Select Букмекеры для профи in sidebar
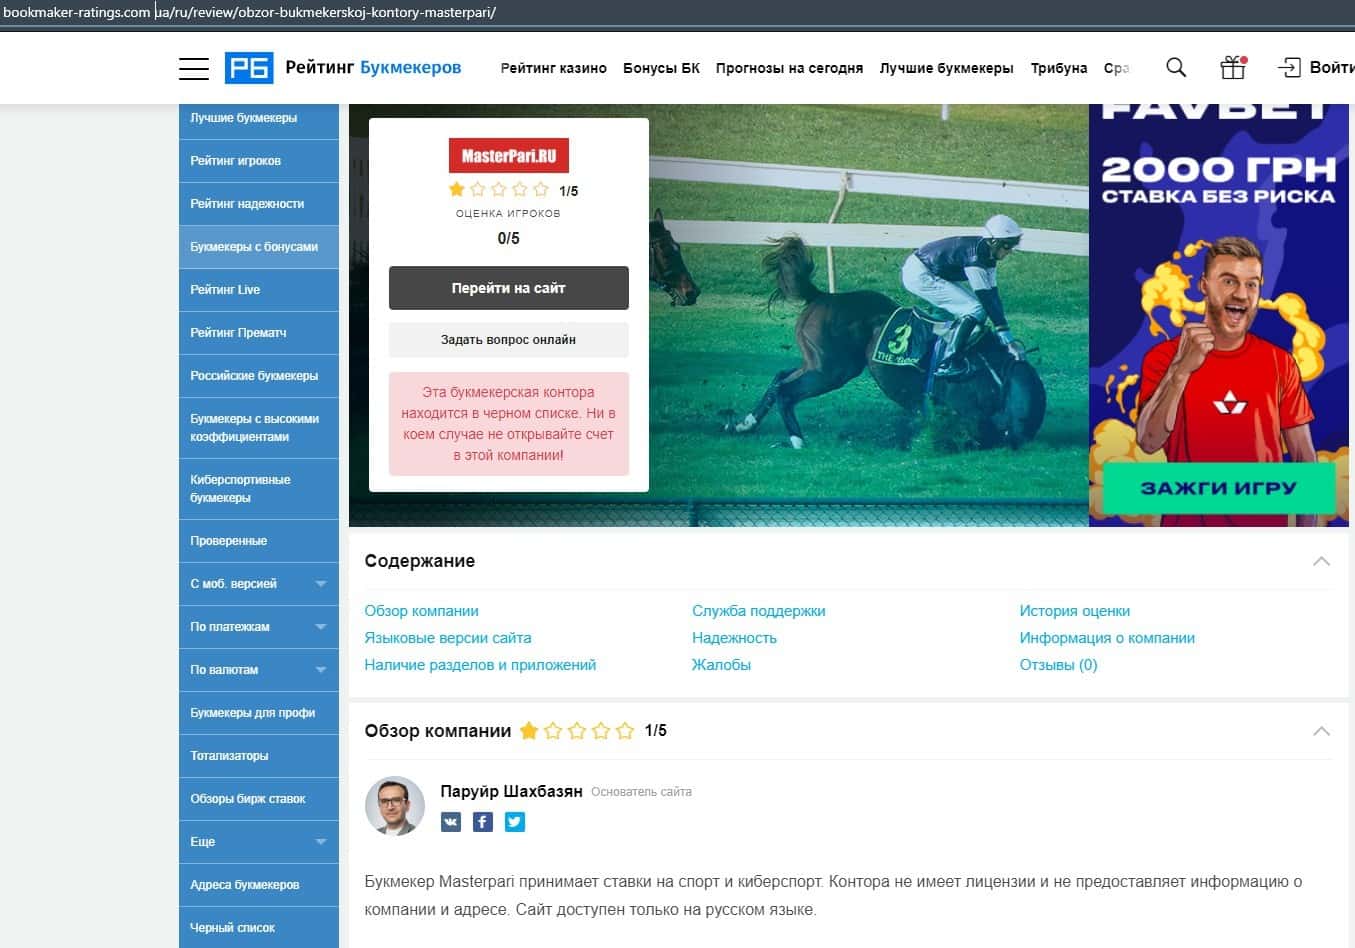This screenshot has width=1355, height=948. 259,713
